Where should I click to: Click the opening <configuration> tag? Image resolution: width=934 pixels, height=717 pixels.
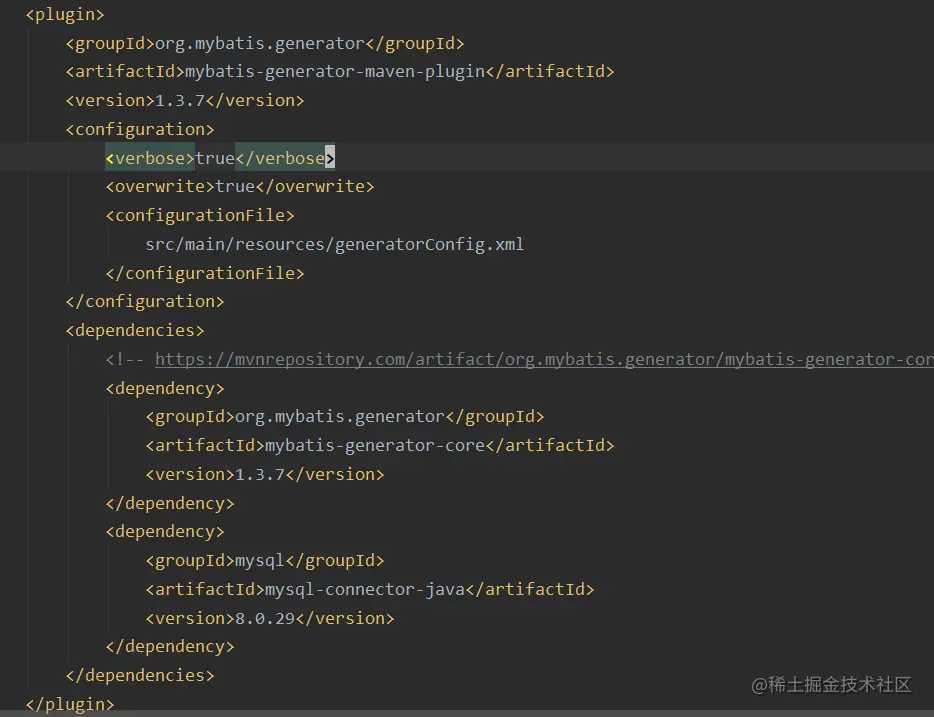pos(140,129)
